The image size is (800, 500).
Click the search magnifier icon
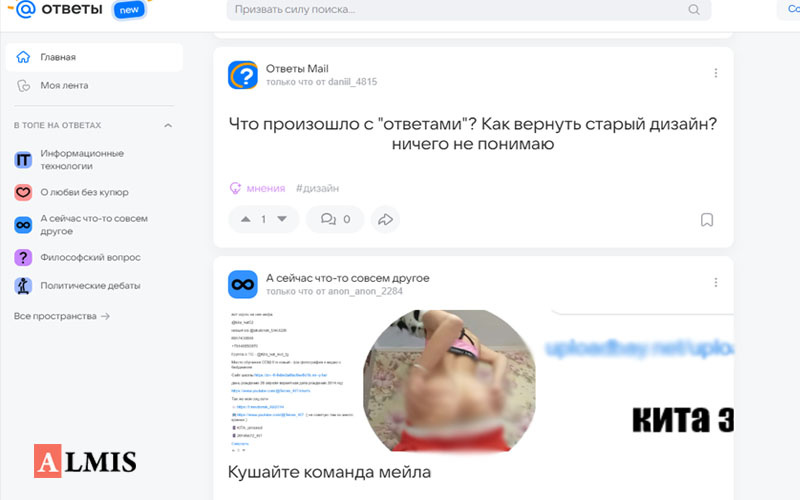coord(694,10)
